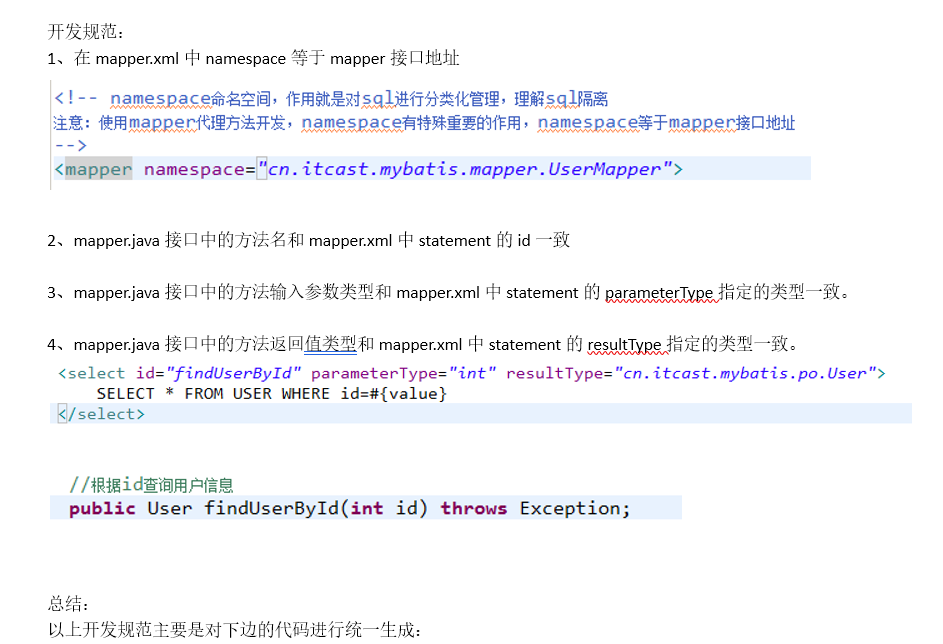943x644 pixels.
Task: Click the closing </select> tag
Action: coord(101,414)
